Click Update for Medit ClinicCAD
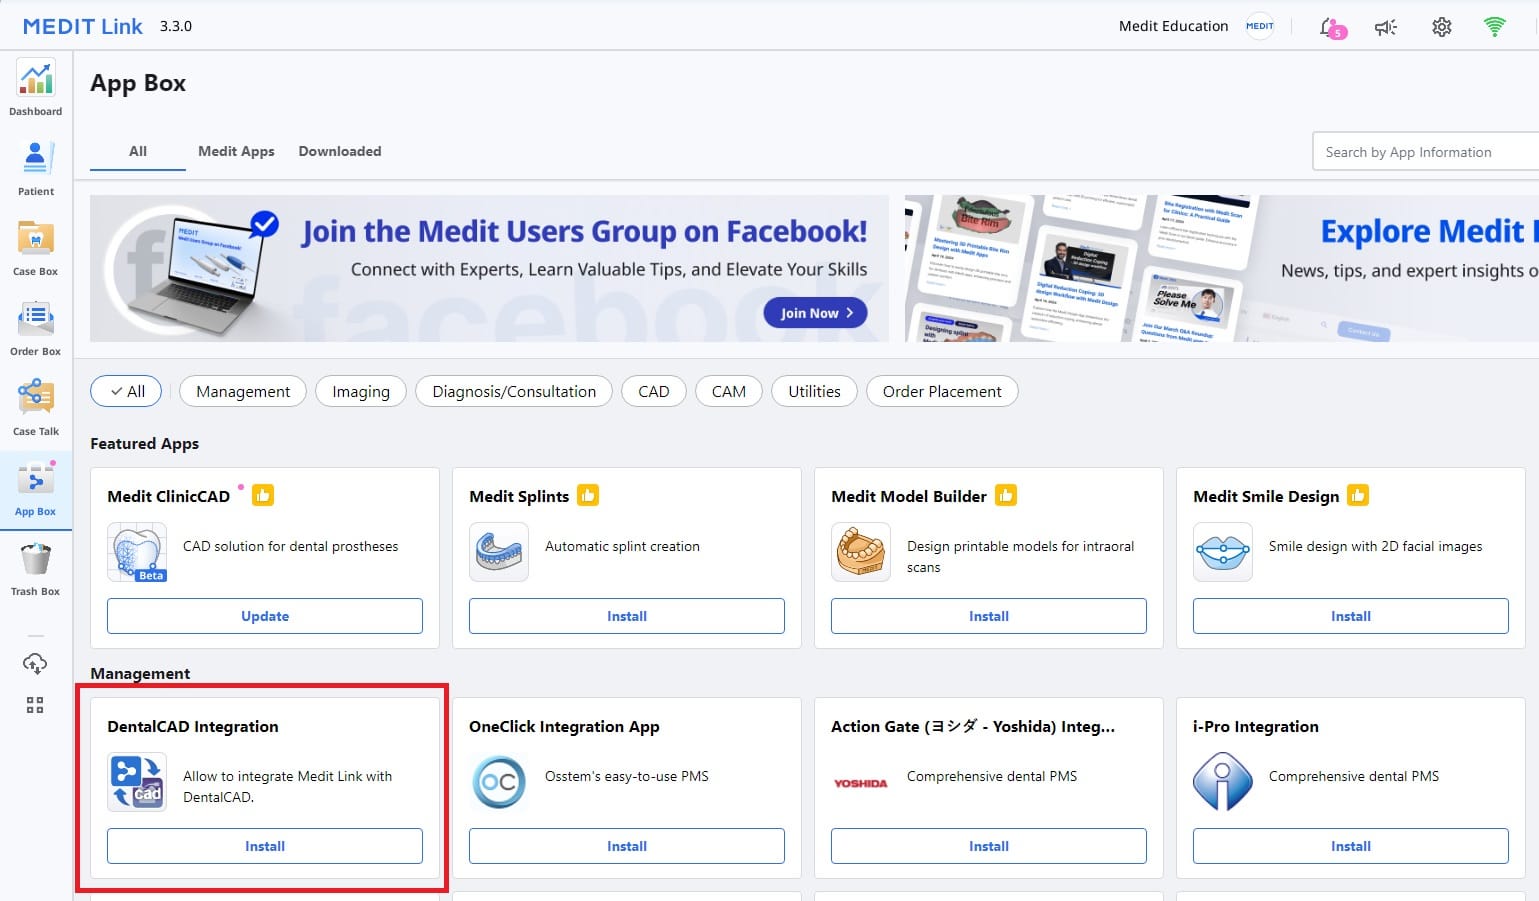 [265, 616]
